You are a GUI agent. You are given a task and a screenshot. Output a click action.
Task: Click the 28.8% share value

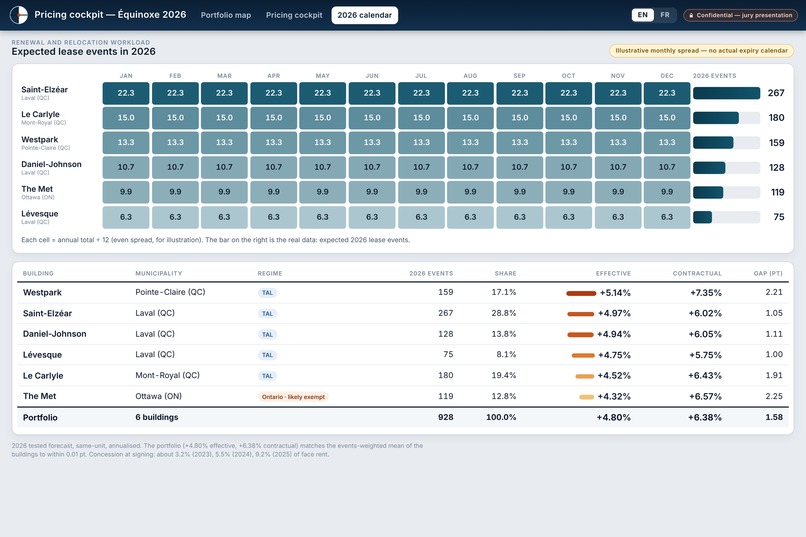coord(504,313)
